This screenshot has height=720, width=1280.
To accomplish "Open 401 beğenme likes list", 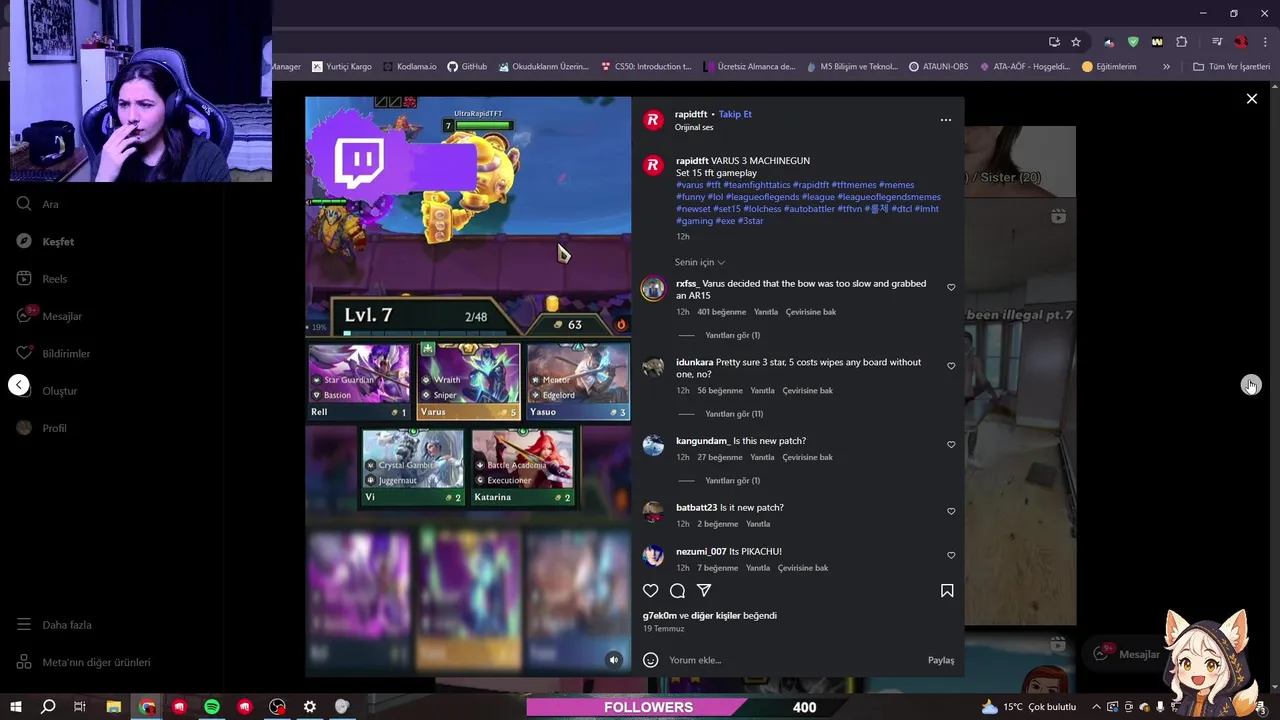I will 722,312.
